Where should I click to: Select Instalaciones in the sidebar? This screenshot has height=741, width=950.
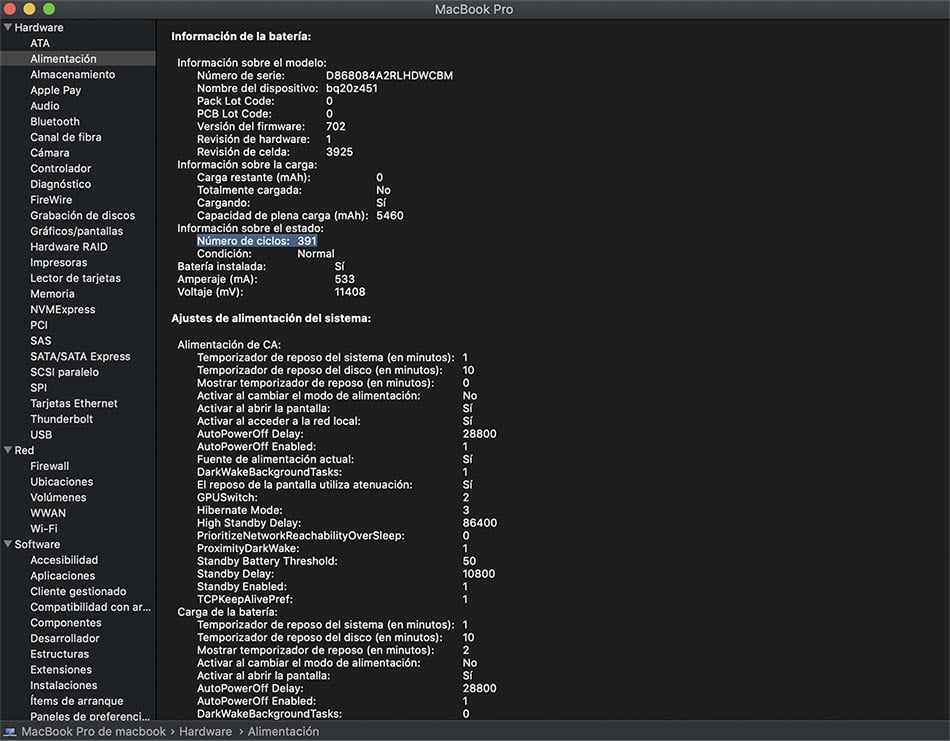pyautogui.click(x=64, y=685)
